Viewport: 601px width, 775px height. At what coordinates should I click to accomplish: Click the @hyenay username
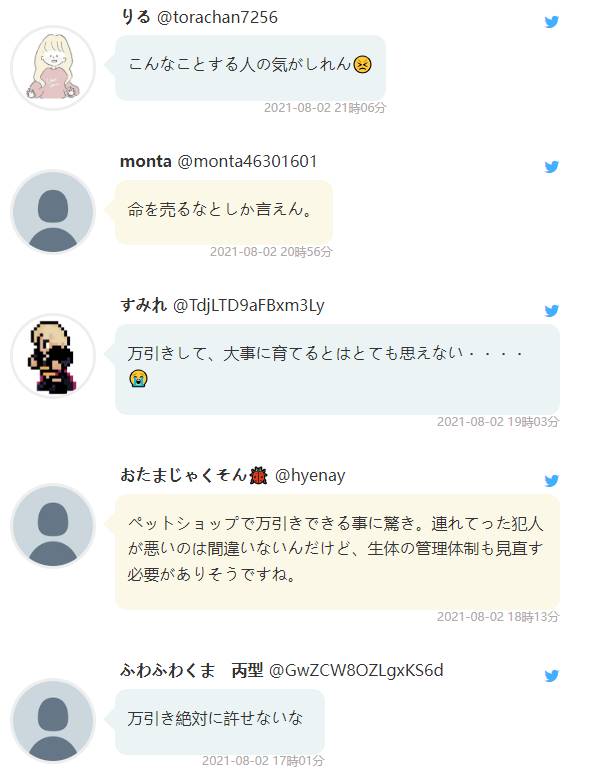[x=310, y=475]
